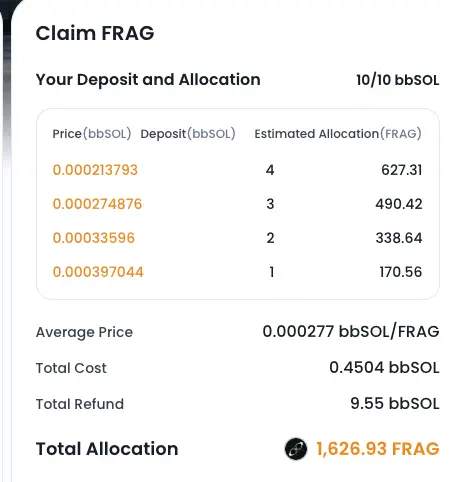Select price 0.000397044 row

click(x=237, y=272)
